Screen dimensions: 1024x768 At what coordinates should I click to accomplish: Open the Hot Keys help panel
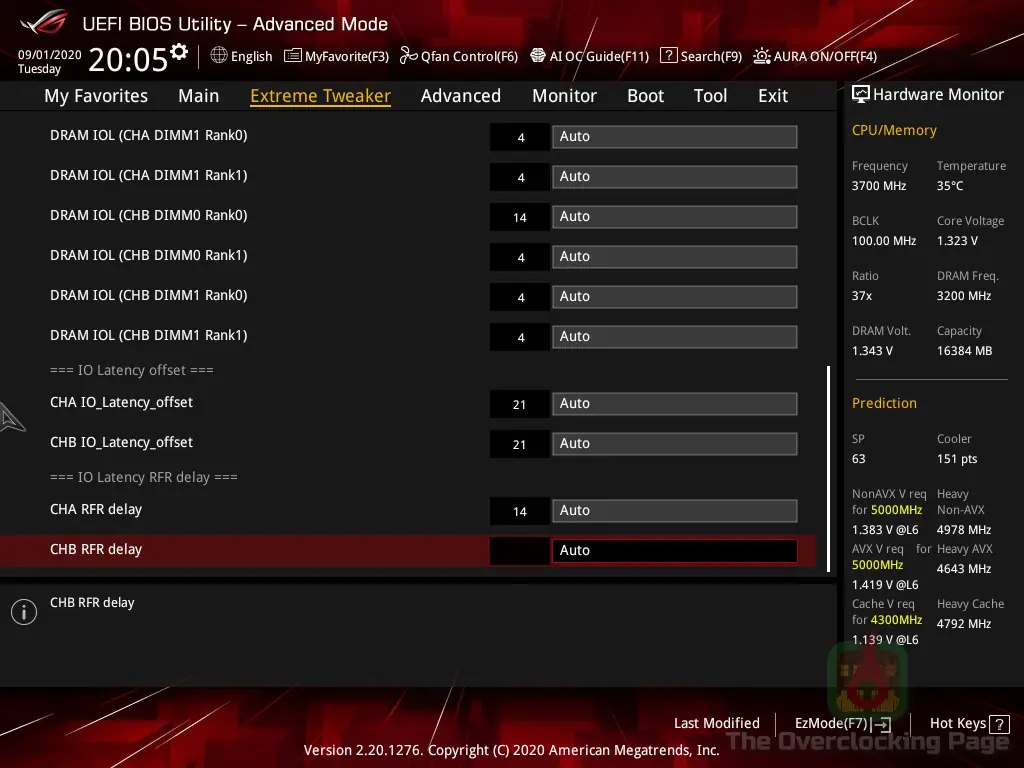(967, 723)
